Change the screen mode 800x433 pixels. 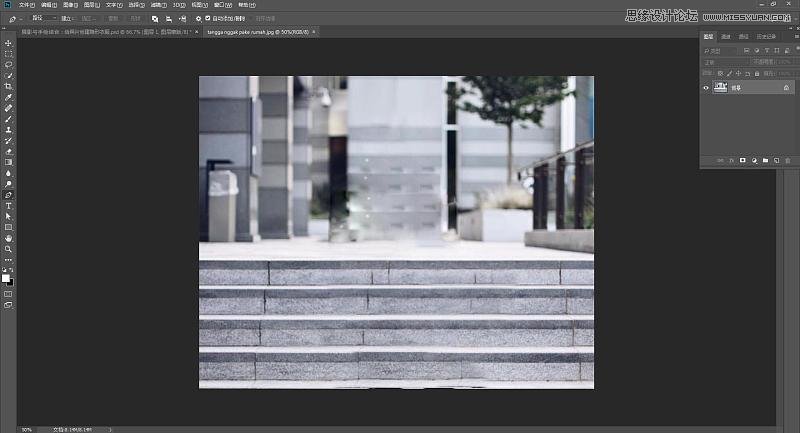click(8, 305)
